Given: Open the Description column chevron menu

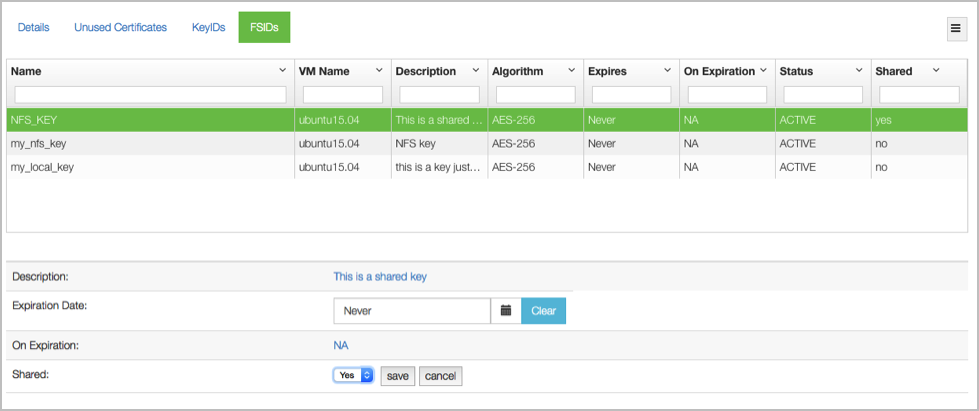Looking at the screenshot, I should point(476,71).
